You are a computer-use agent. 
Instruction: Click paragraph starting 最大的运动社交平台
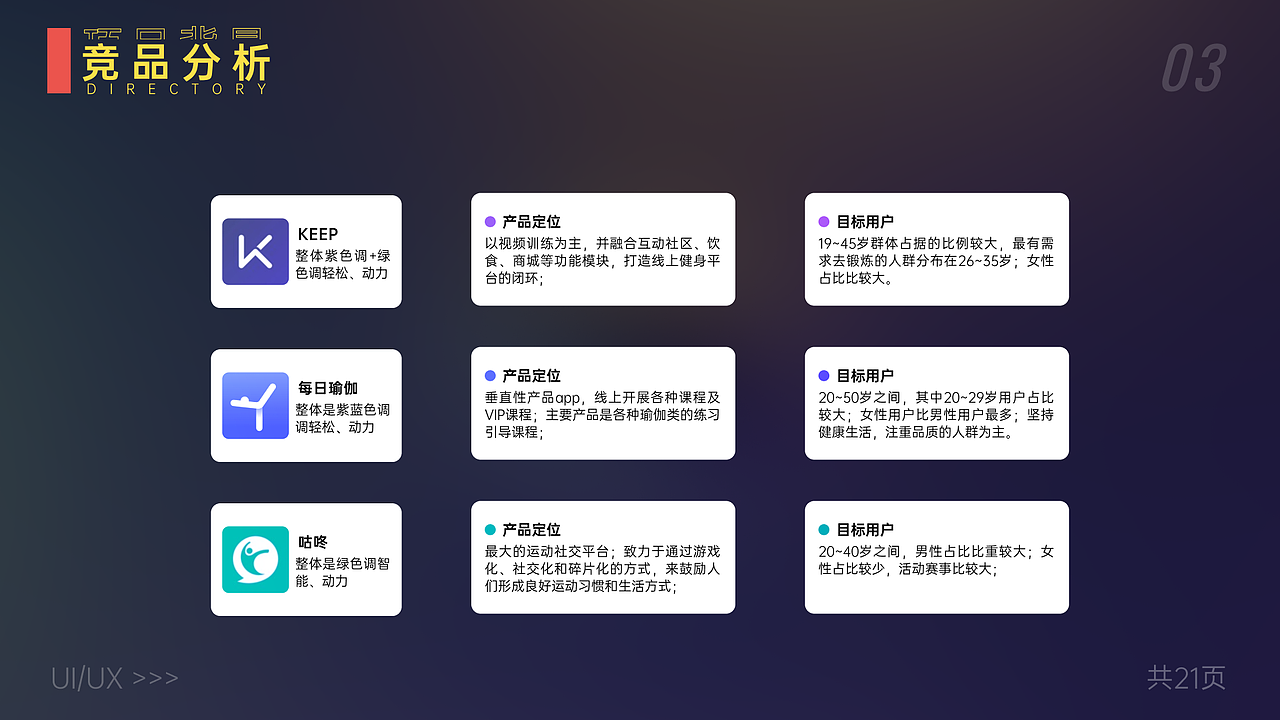point(603,569)
